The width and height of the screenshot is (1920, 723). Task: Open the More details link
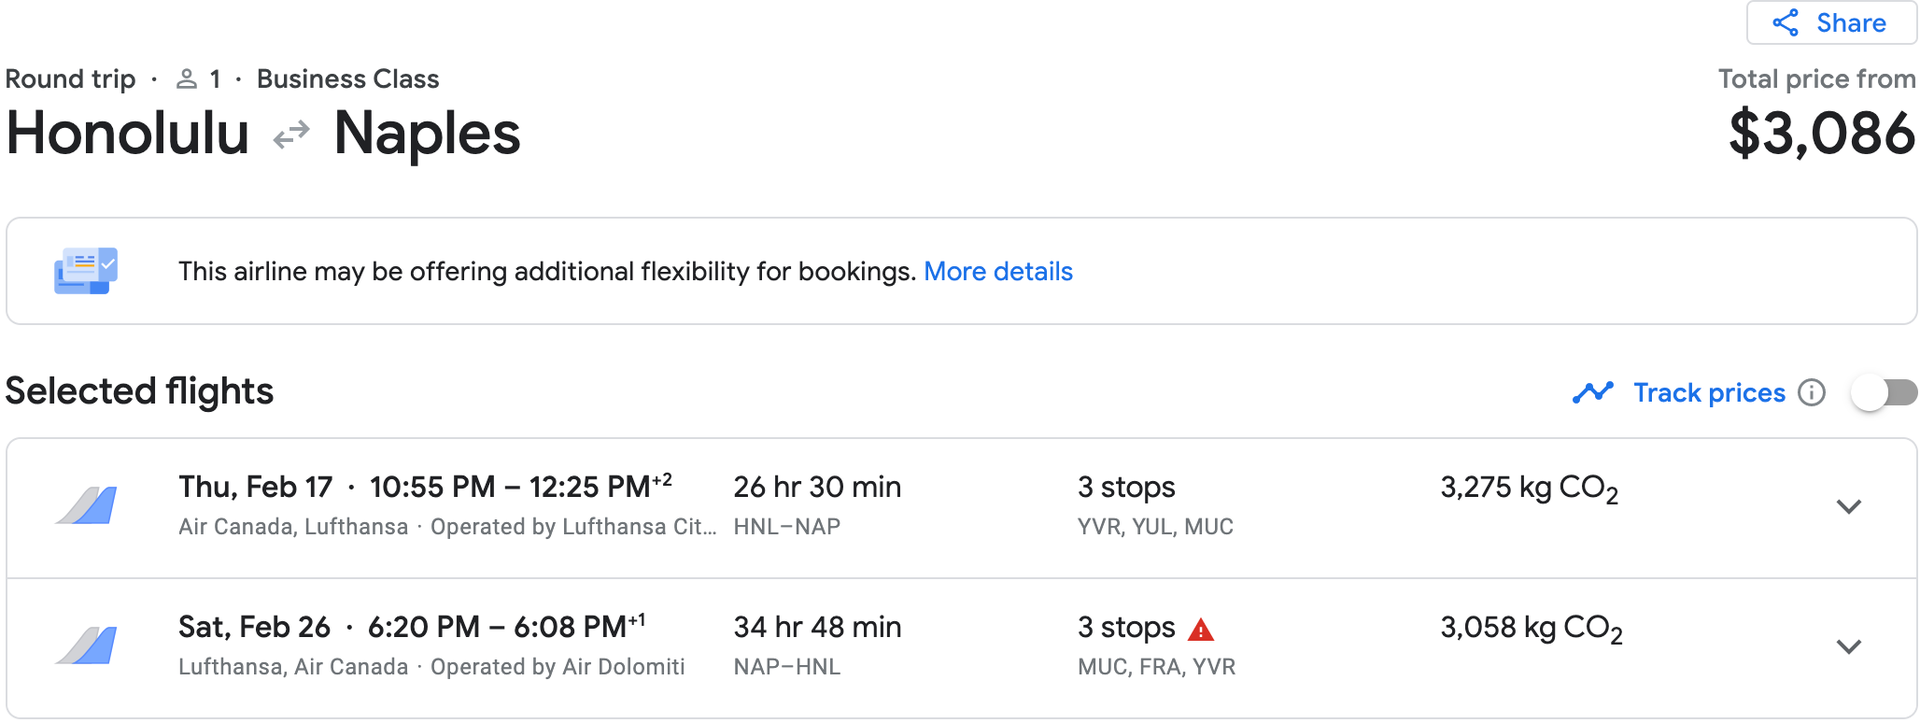(998, 271)
